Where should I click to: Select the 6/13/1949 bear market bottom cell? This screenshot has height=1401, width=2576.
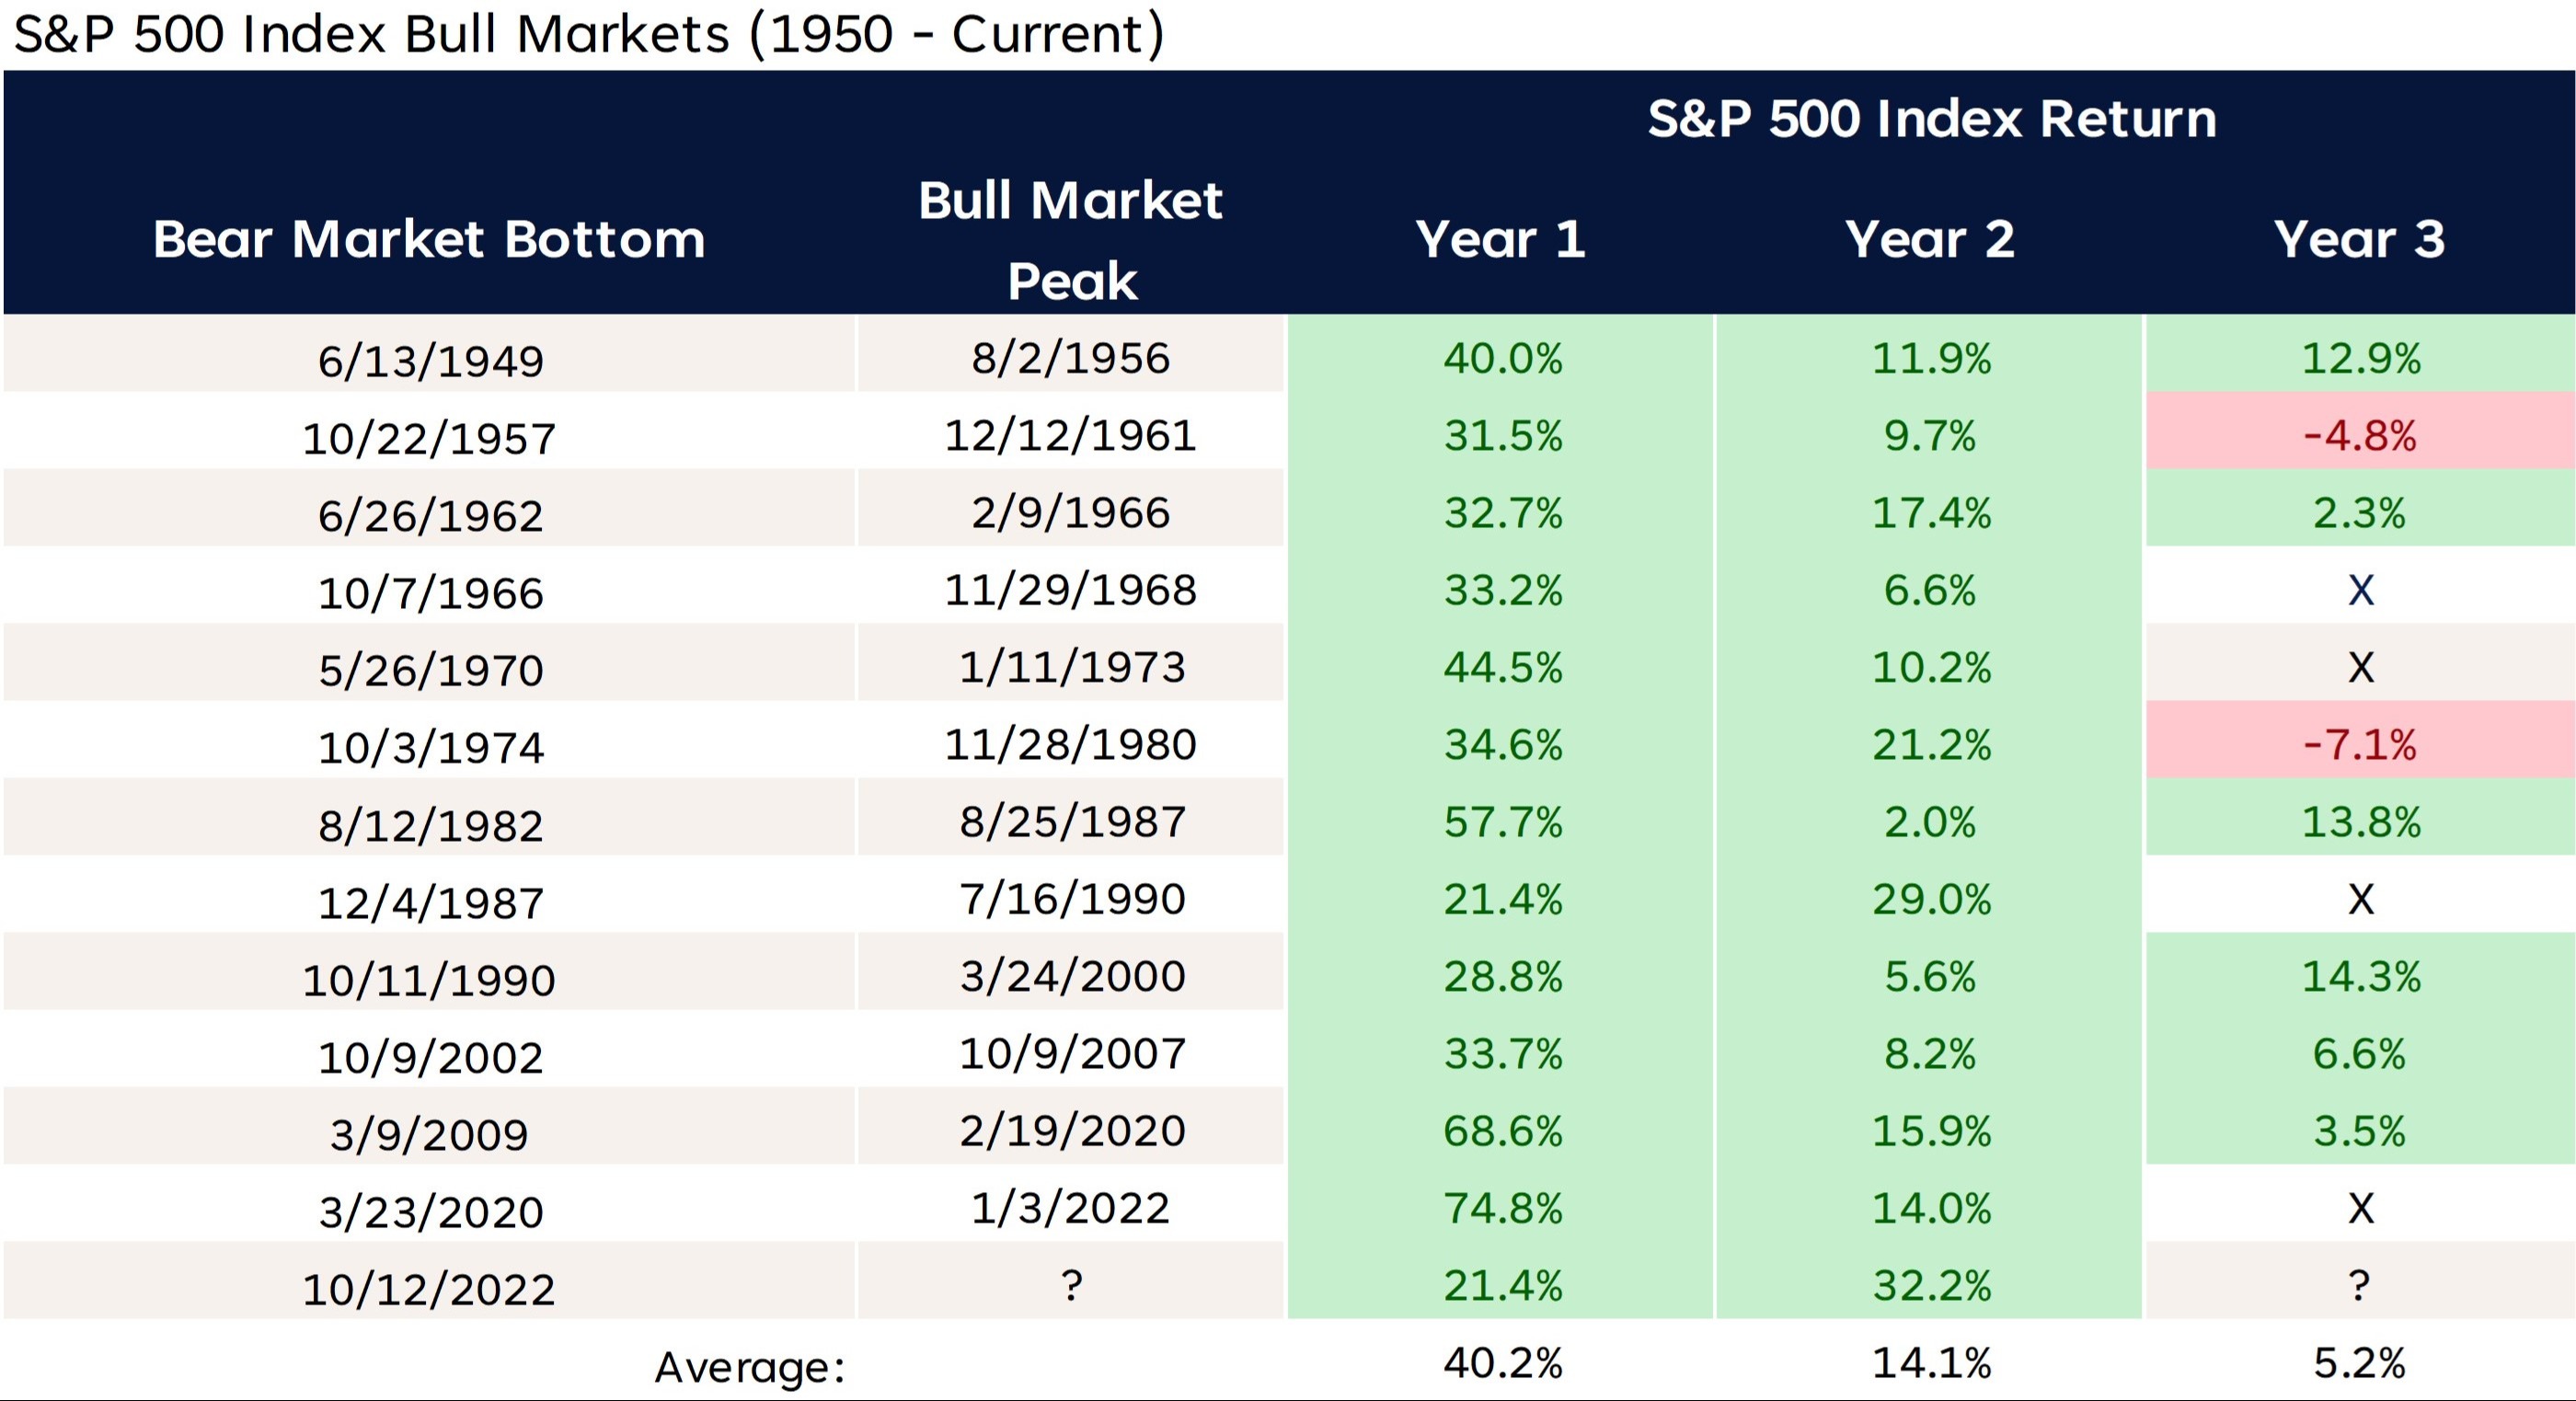tap(430, 361)
